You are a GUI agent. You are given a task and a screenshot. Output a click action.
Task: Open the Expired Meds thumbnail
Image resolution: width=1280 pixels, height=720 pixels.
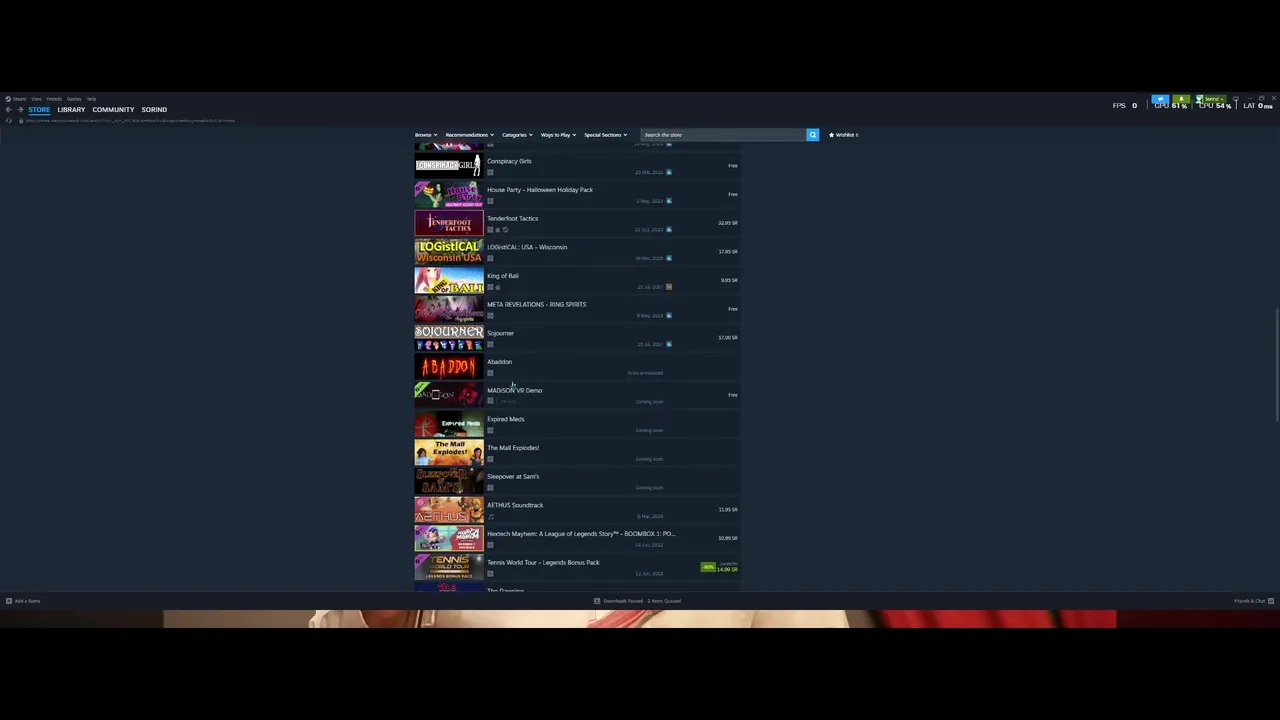[449, 424]
